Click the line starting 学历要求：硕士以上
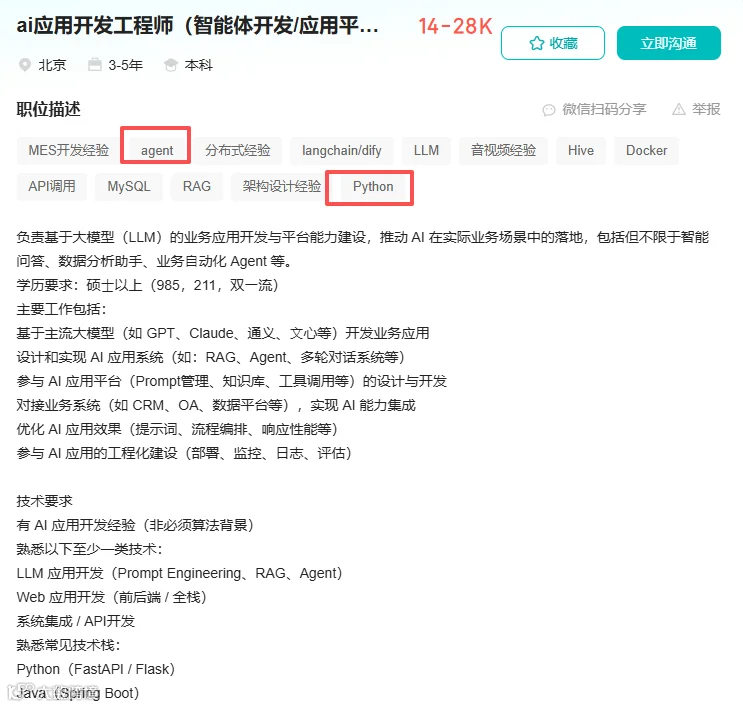Screen dimensions: 743x707 [x=147, y=285]
